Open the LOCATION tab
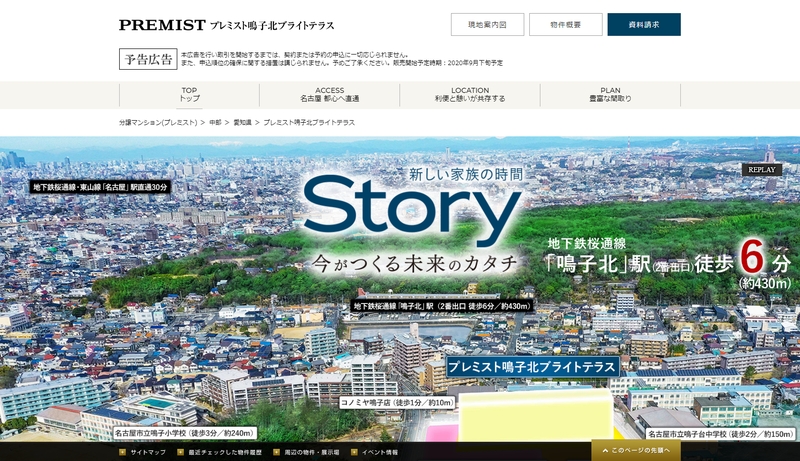This screenshot has width=800, height=461. coord(470,94)
